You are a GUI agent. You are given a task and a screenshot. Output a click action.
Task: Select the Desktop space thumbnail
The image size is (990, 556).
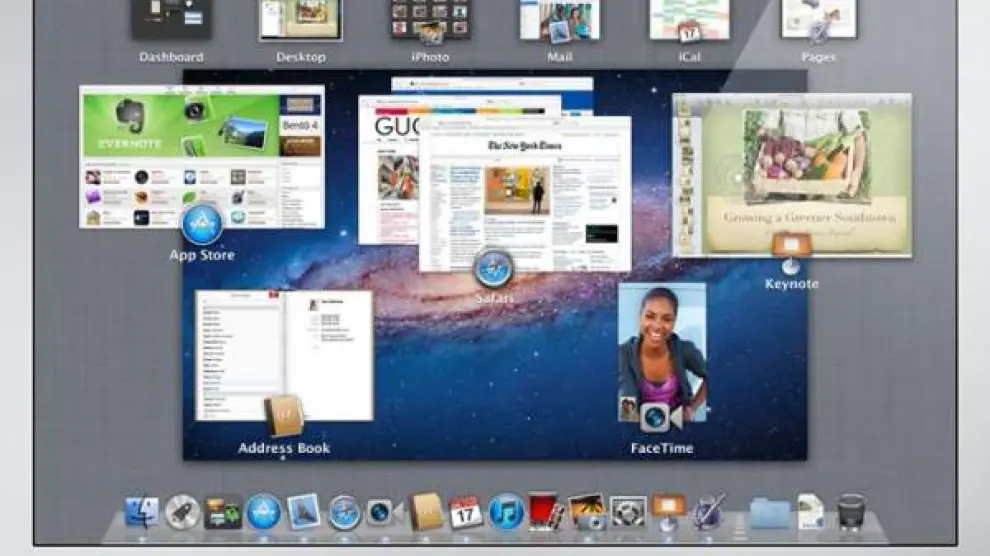[301, 20]
